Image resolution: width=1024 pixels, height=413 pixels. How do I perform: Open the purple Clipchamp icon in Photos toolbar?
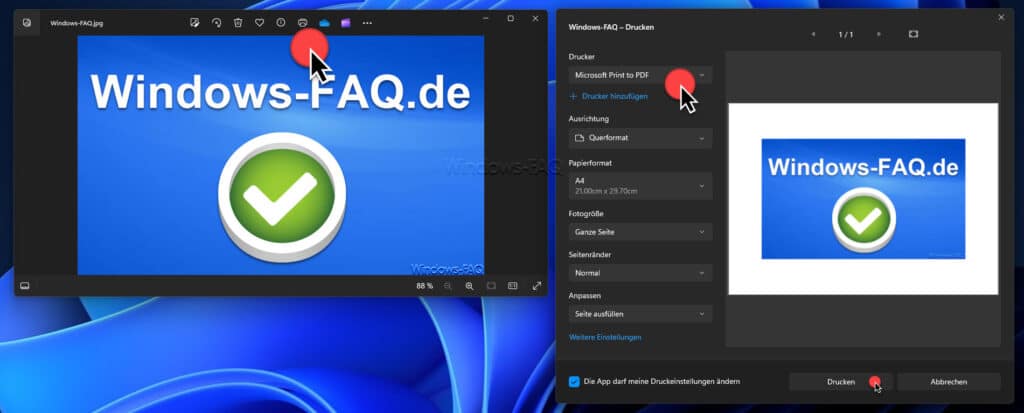click(345, 23)
